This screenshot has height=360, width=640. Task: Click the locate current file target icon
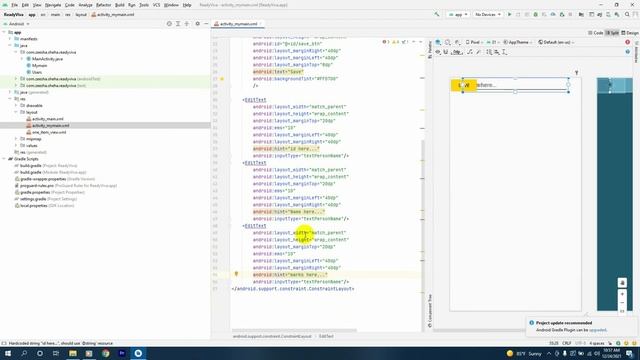coord(169,24)
